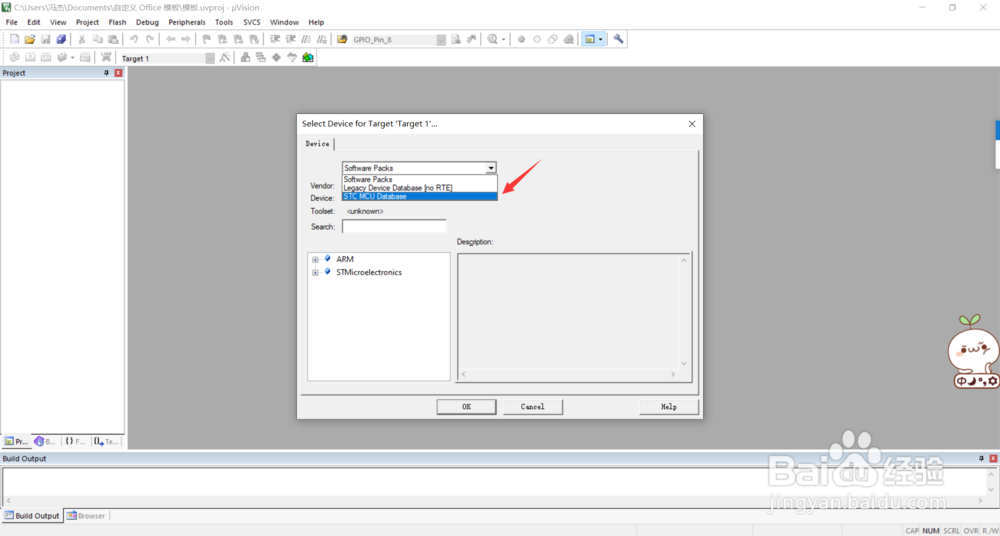1000x536 pixels.
Task: Open the File menu
Action: click(x=11, y=22)
